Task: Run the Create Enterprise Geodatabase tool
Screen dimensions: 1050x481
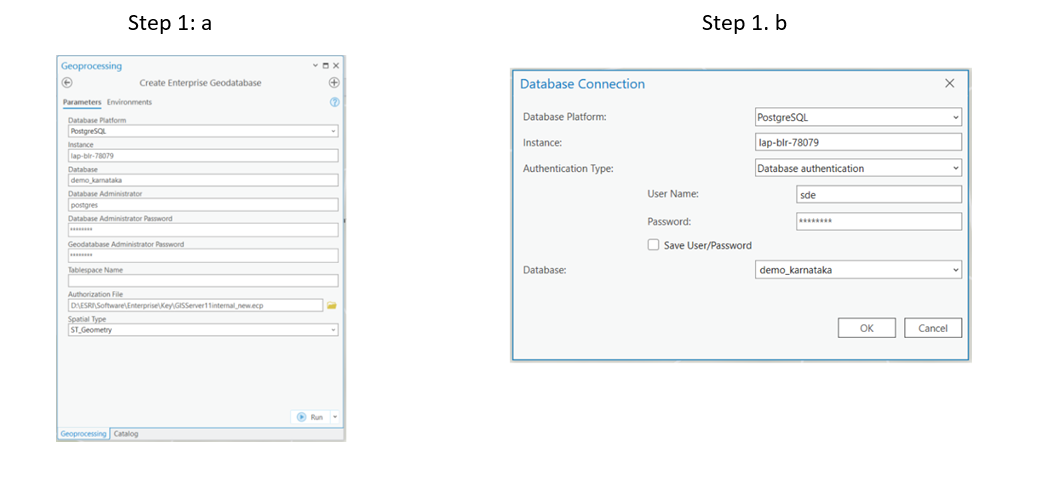Action: point(310,417)
